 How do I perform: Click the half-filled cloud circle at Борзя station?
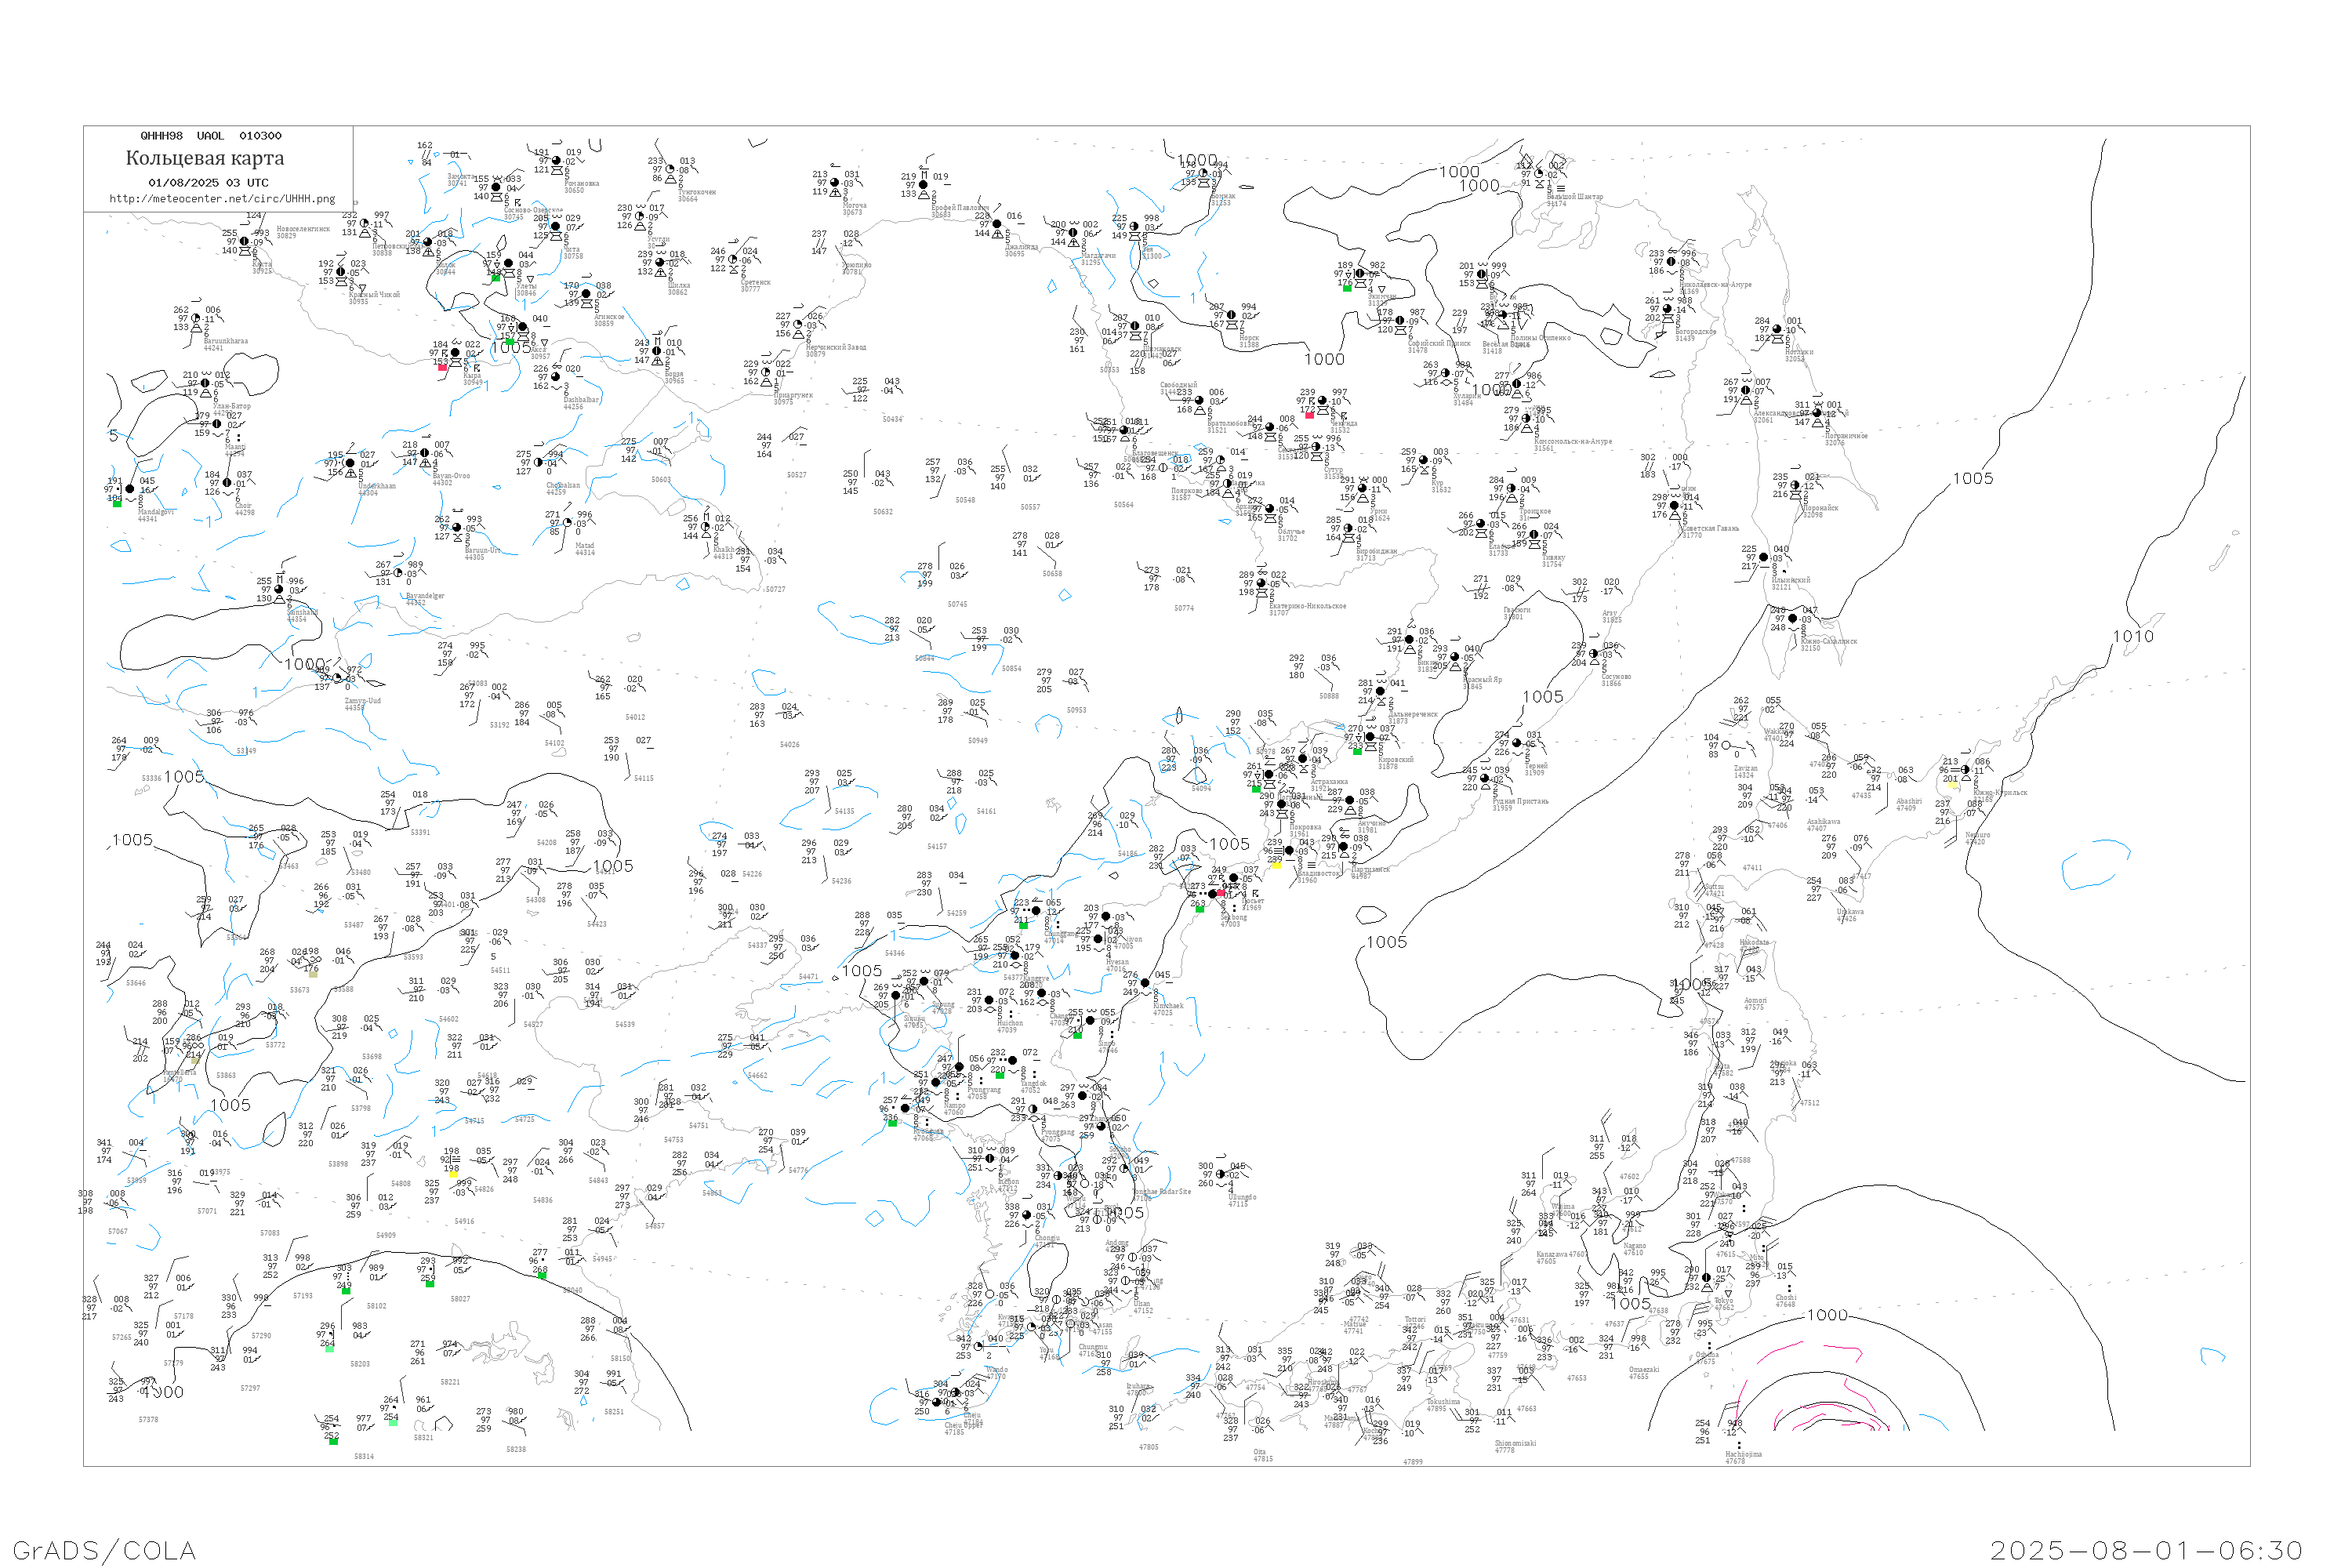[657, 351]
